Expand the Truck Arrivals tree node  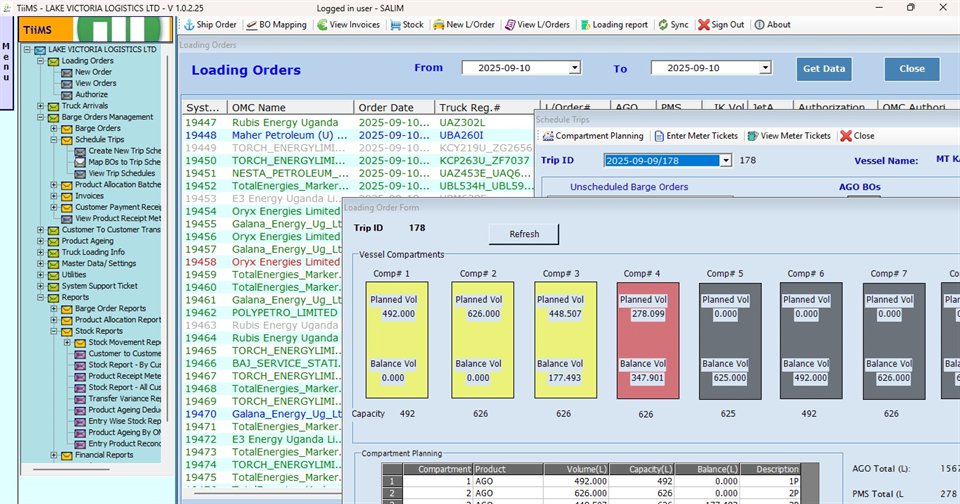tap(40, 106)
